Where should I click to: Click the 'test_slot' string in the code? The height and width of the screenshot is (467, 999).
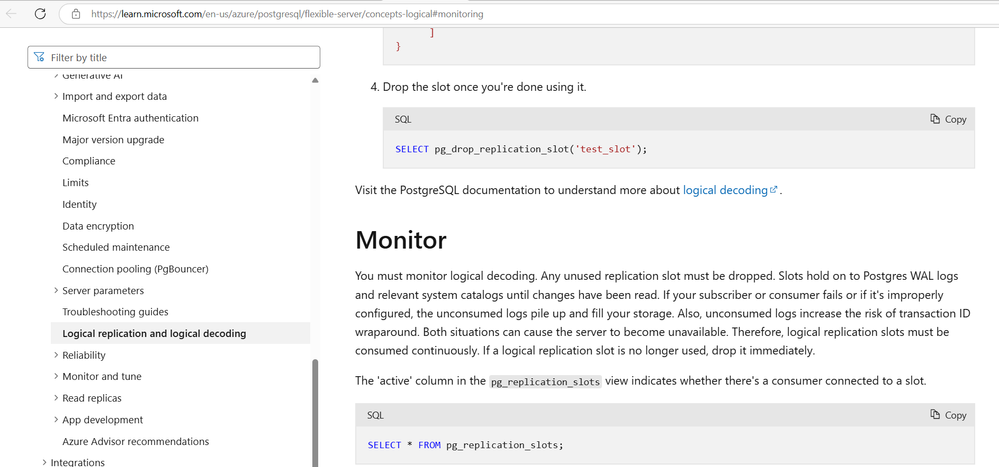click(606, 149)
